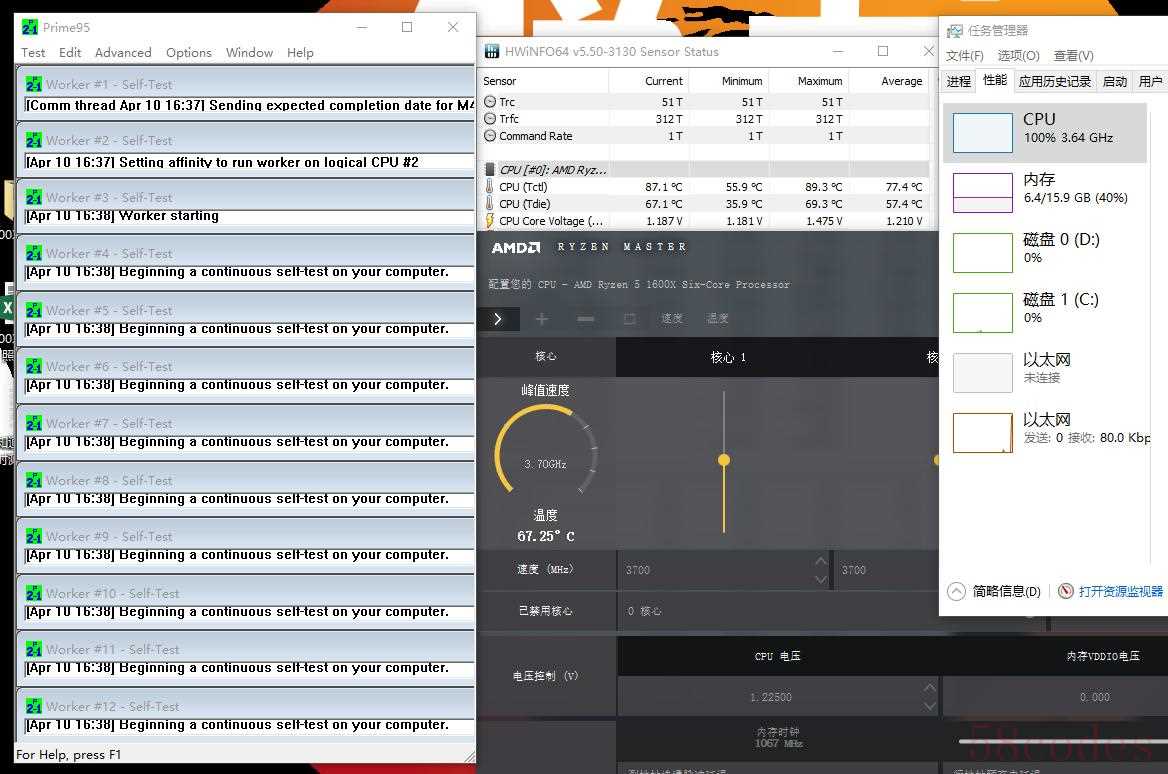Switch to the 用户 tab in Task Manager
The width and height of the screenshot is (1168, 774).
[x=1150, y=81]
